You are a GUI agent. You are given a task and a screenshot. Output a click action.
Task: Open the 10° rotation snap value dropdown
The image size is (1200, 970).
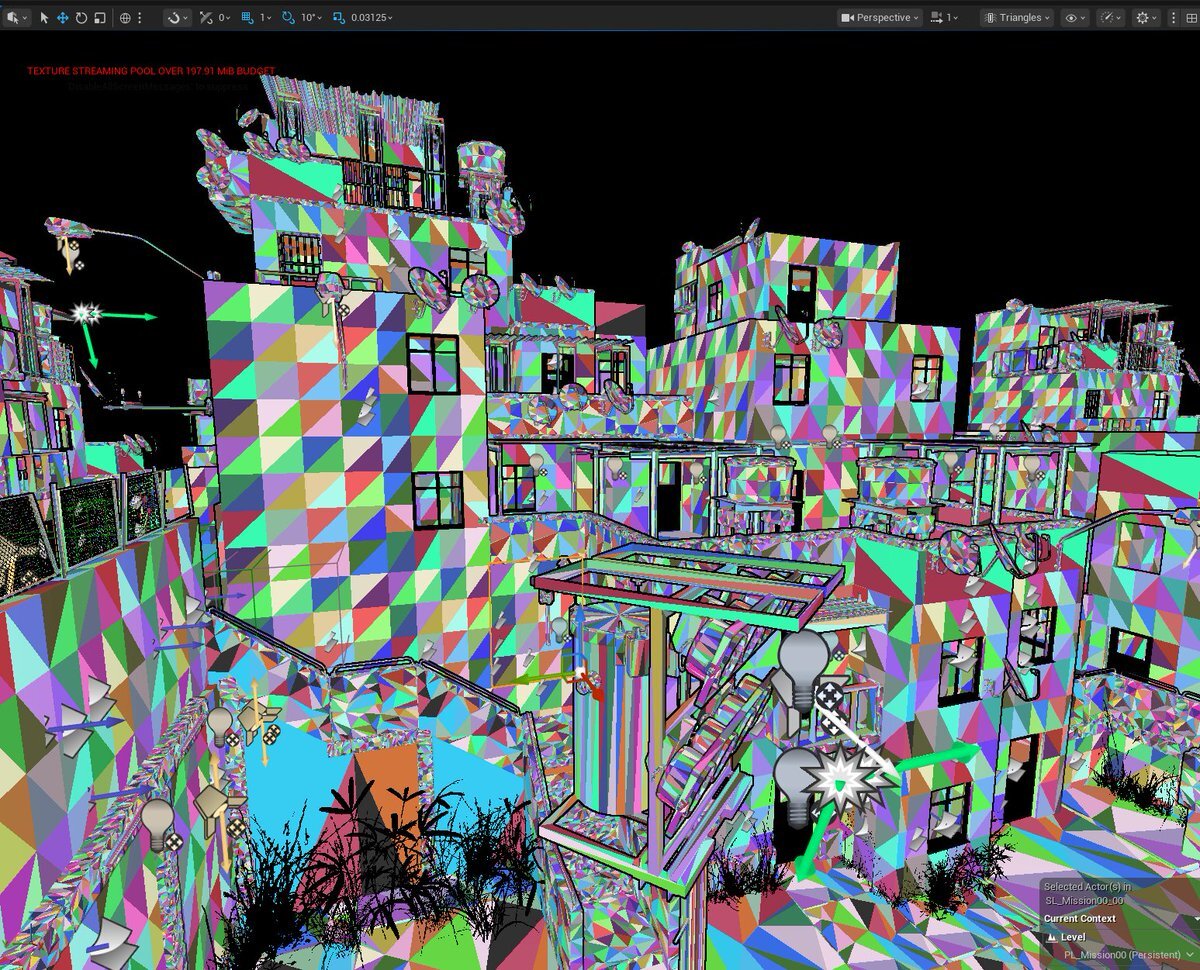(311, 18)
